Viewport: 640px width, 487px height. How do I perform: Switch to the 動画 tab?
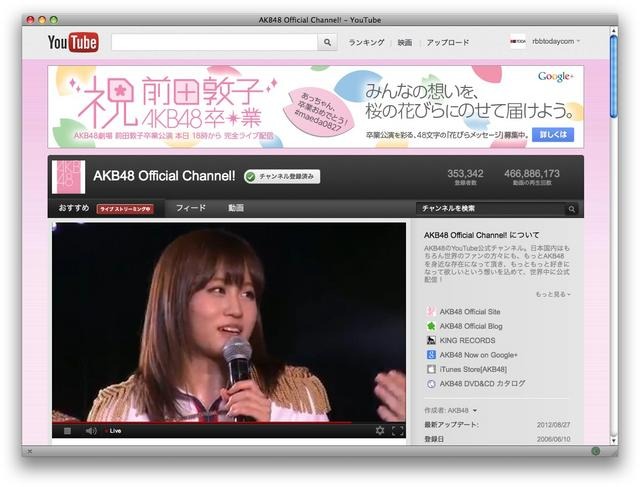click(x=236, y=208)
